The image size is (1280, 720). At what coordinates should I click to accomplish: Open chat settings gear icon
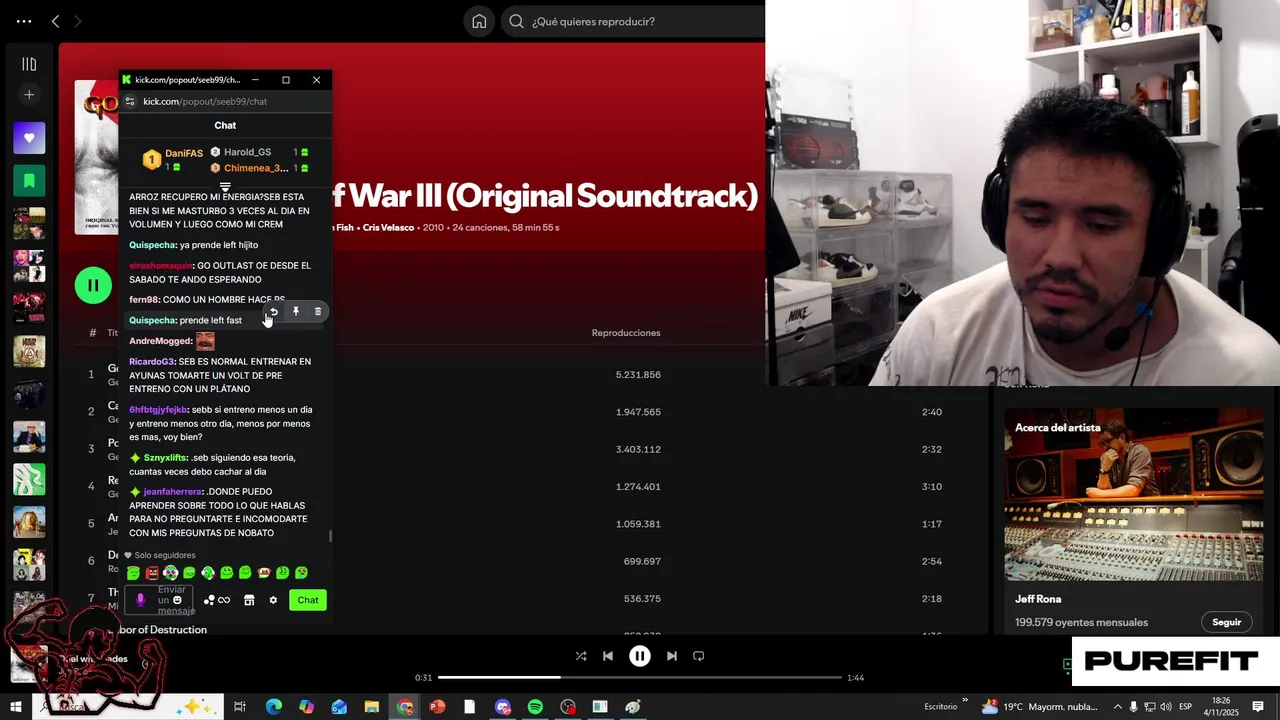coord(273,600)
